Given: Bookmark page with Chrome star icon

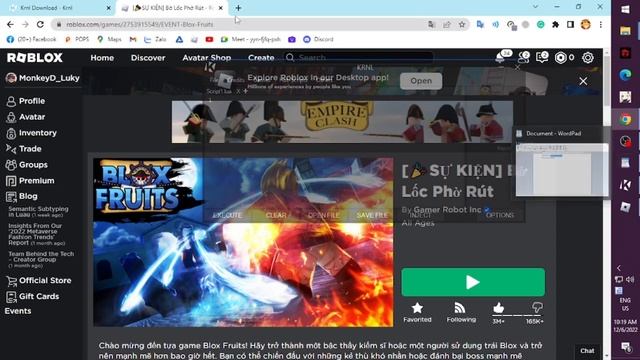Looking at the screenshot, I should (462, 24).
